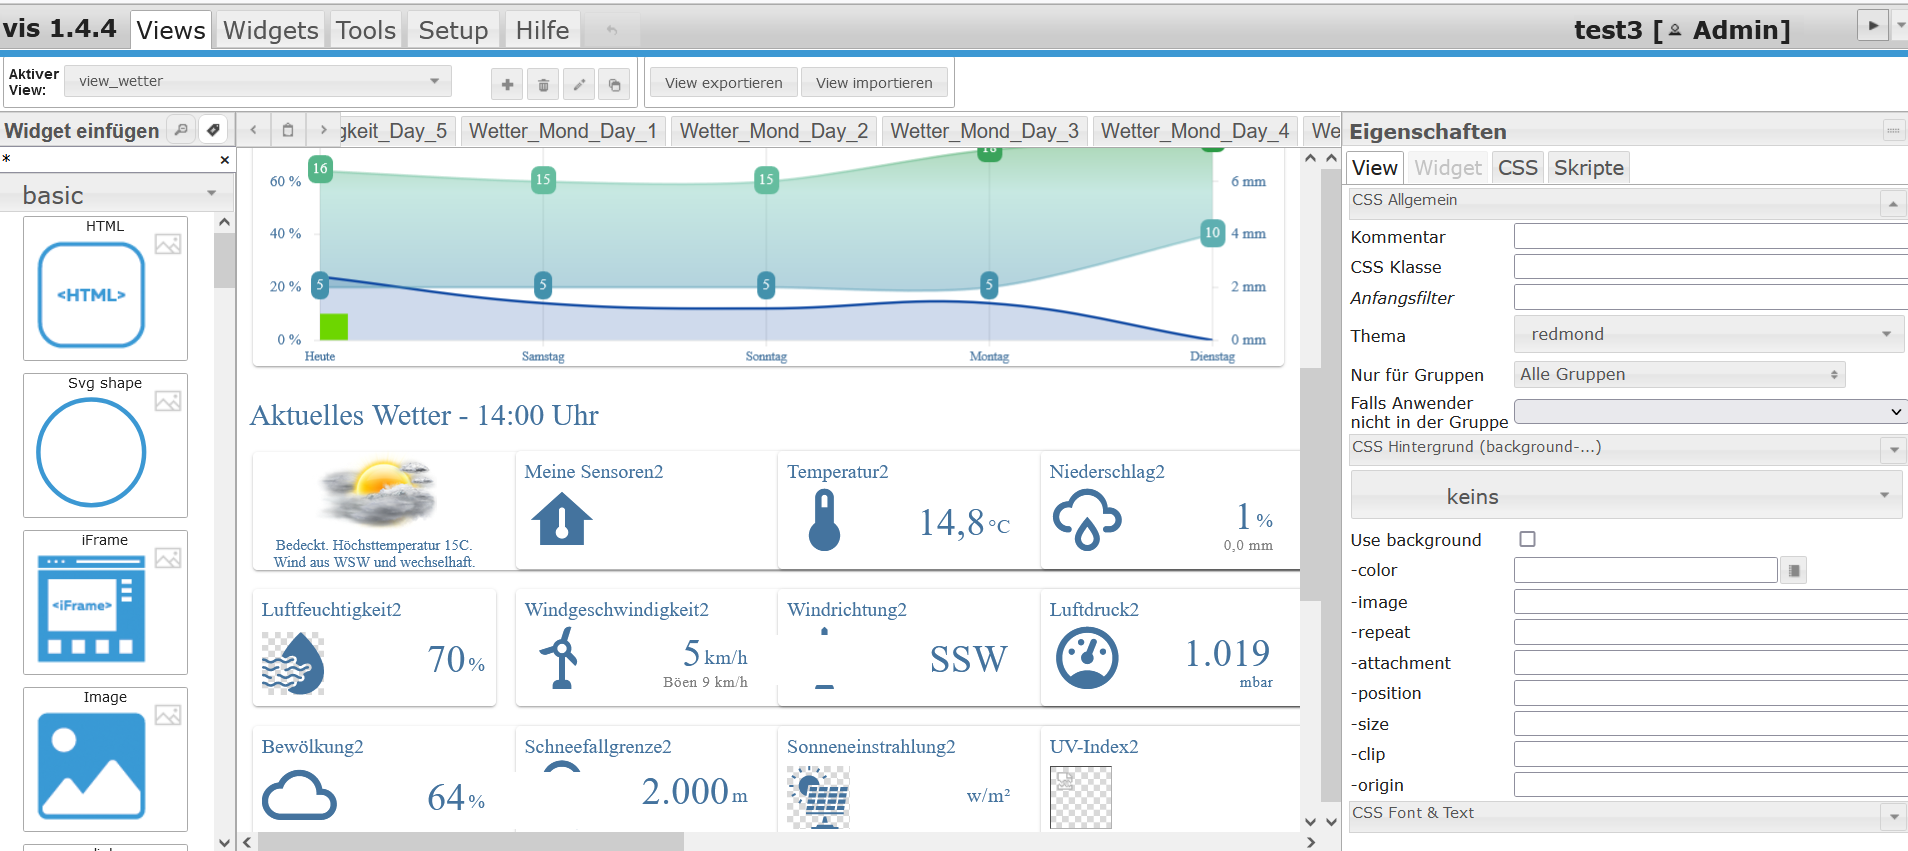Click the solar panel icon in Sonneneinstrahlung2

818,797
